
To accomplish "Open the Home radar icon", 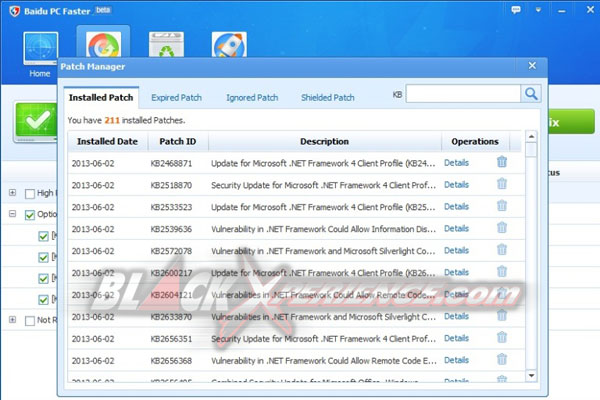I will [41, 48].
